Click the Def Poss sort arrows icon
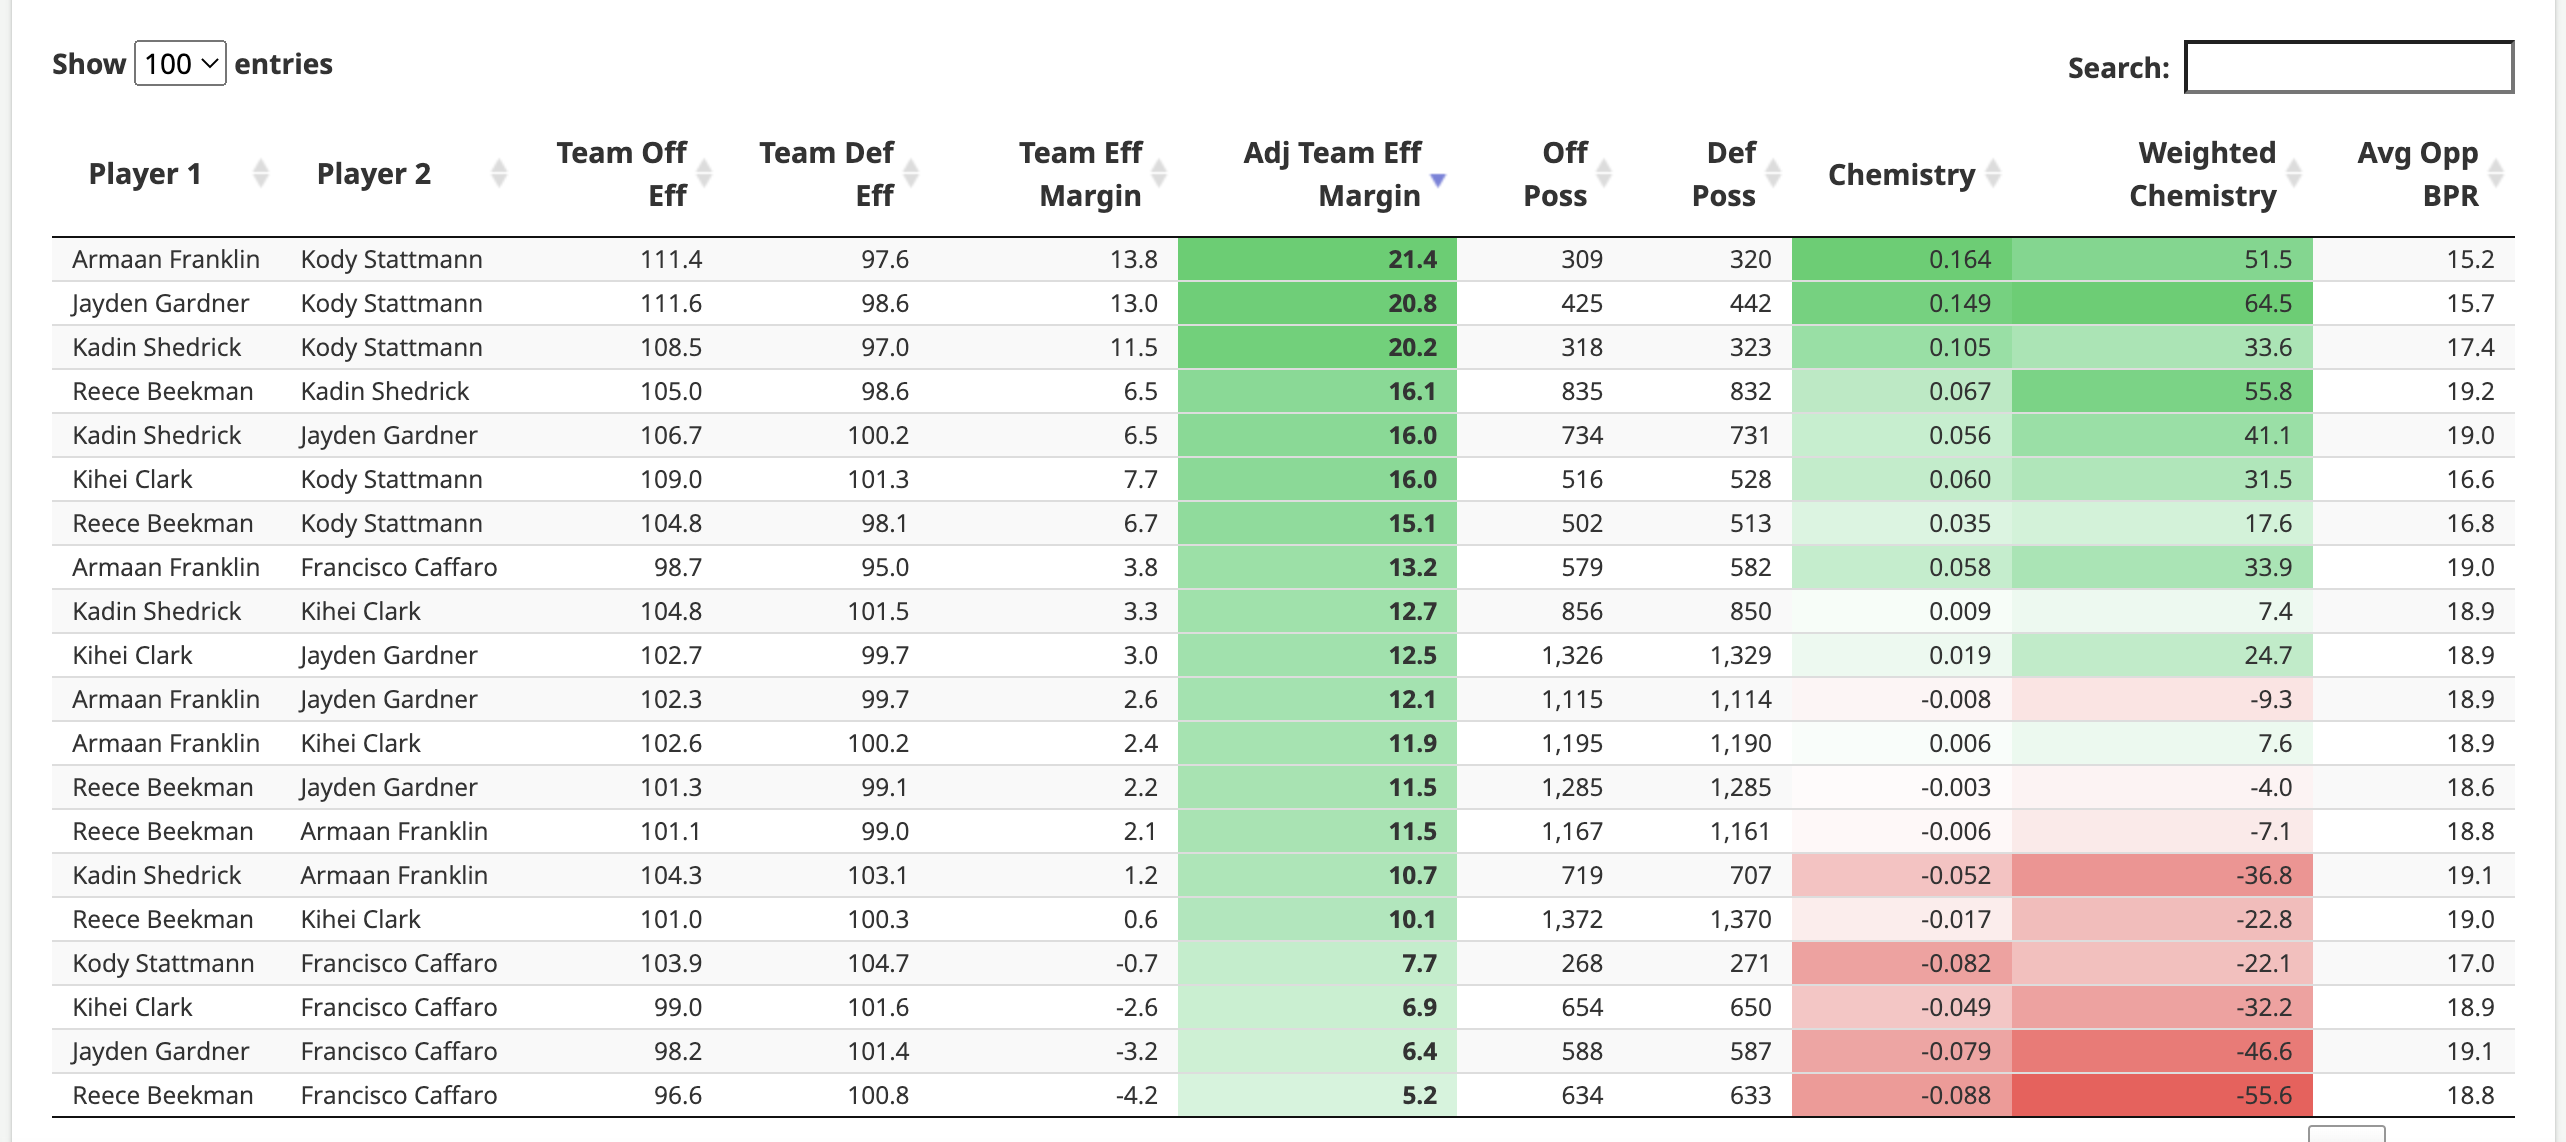Viewport: 2566px width, 1142px height. point(1773,173)
